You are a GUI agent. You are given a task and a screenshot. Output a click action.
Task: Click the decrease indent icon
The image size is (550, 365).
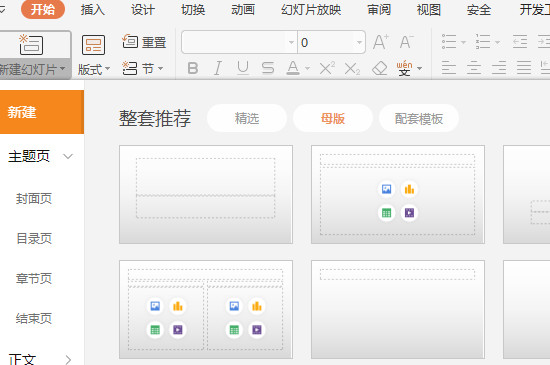click(x=520, y=42)
